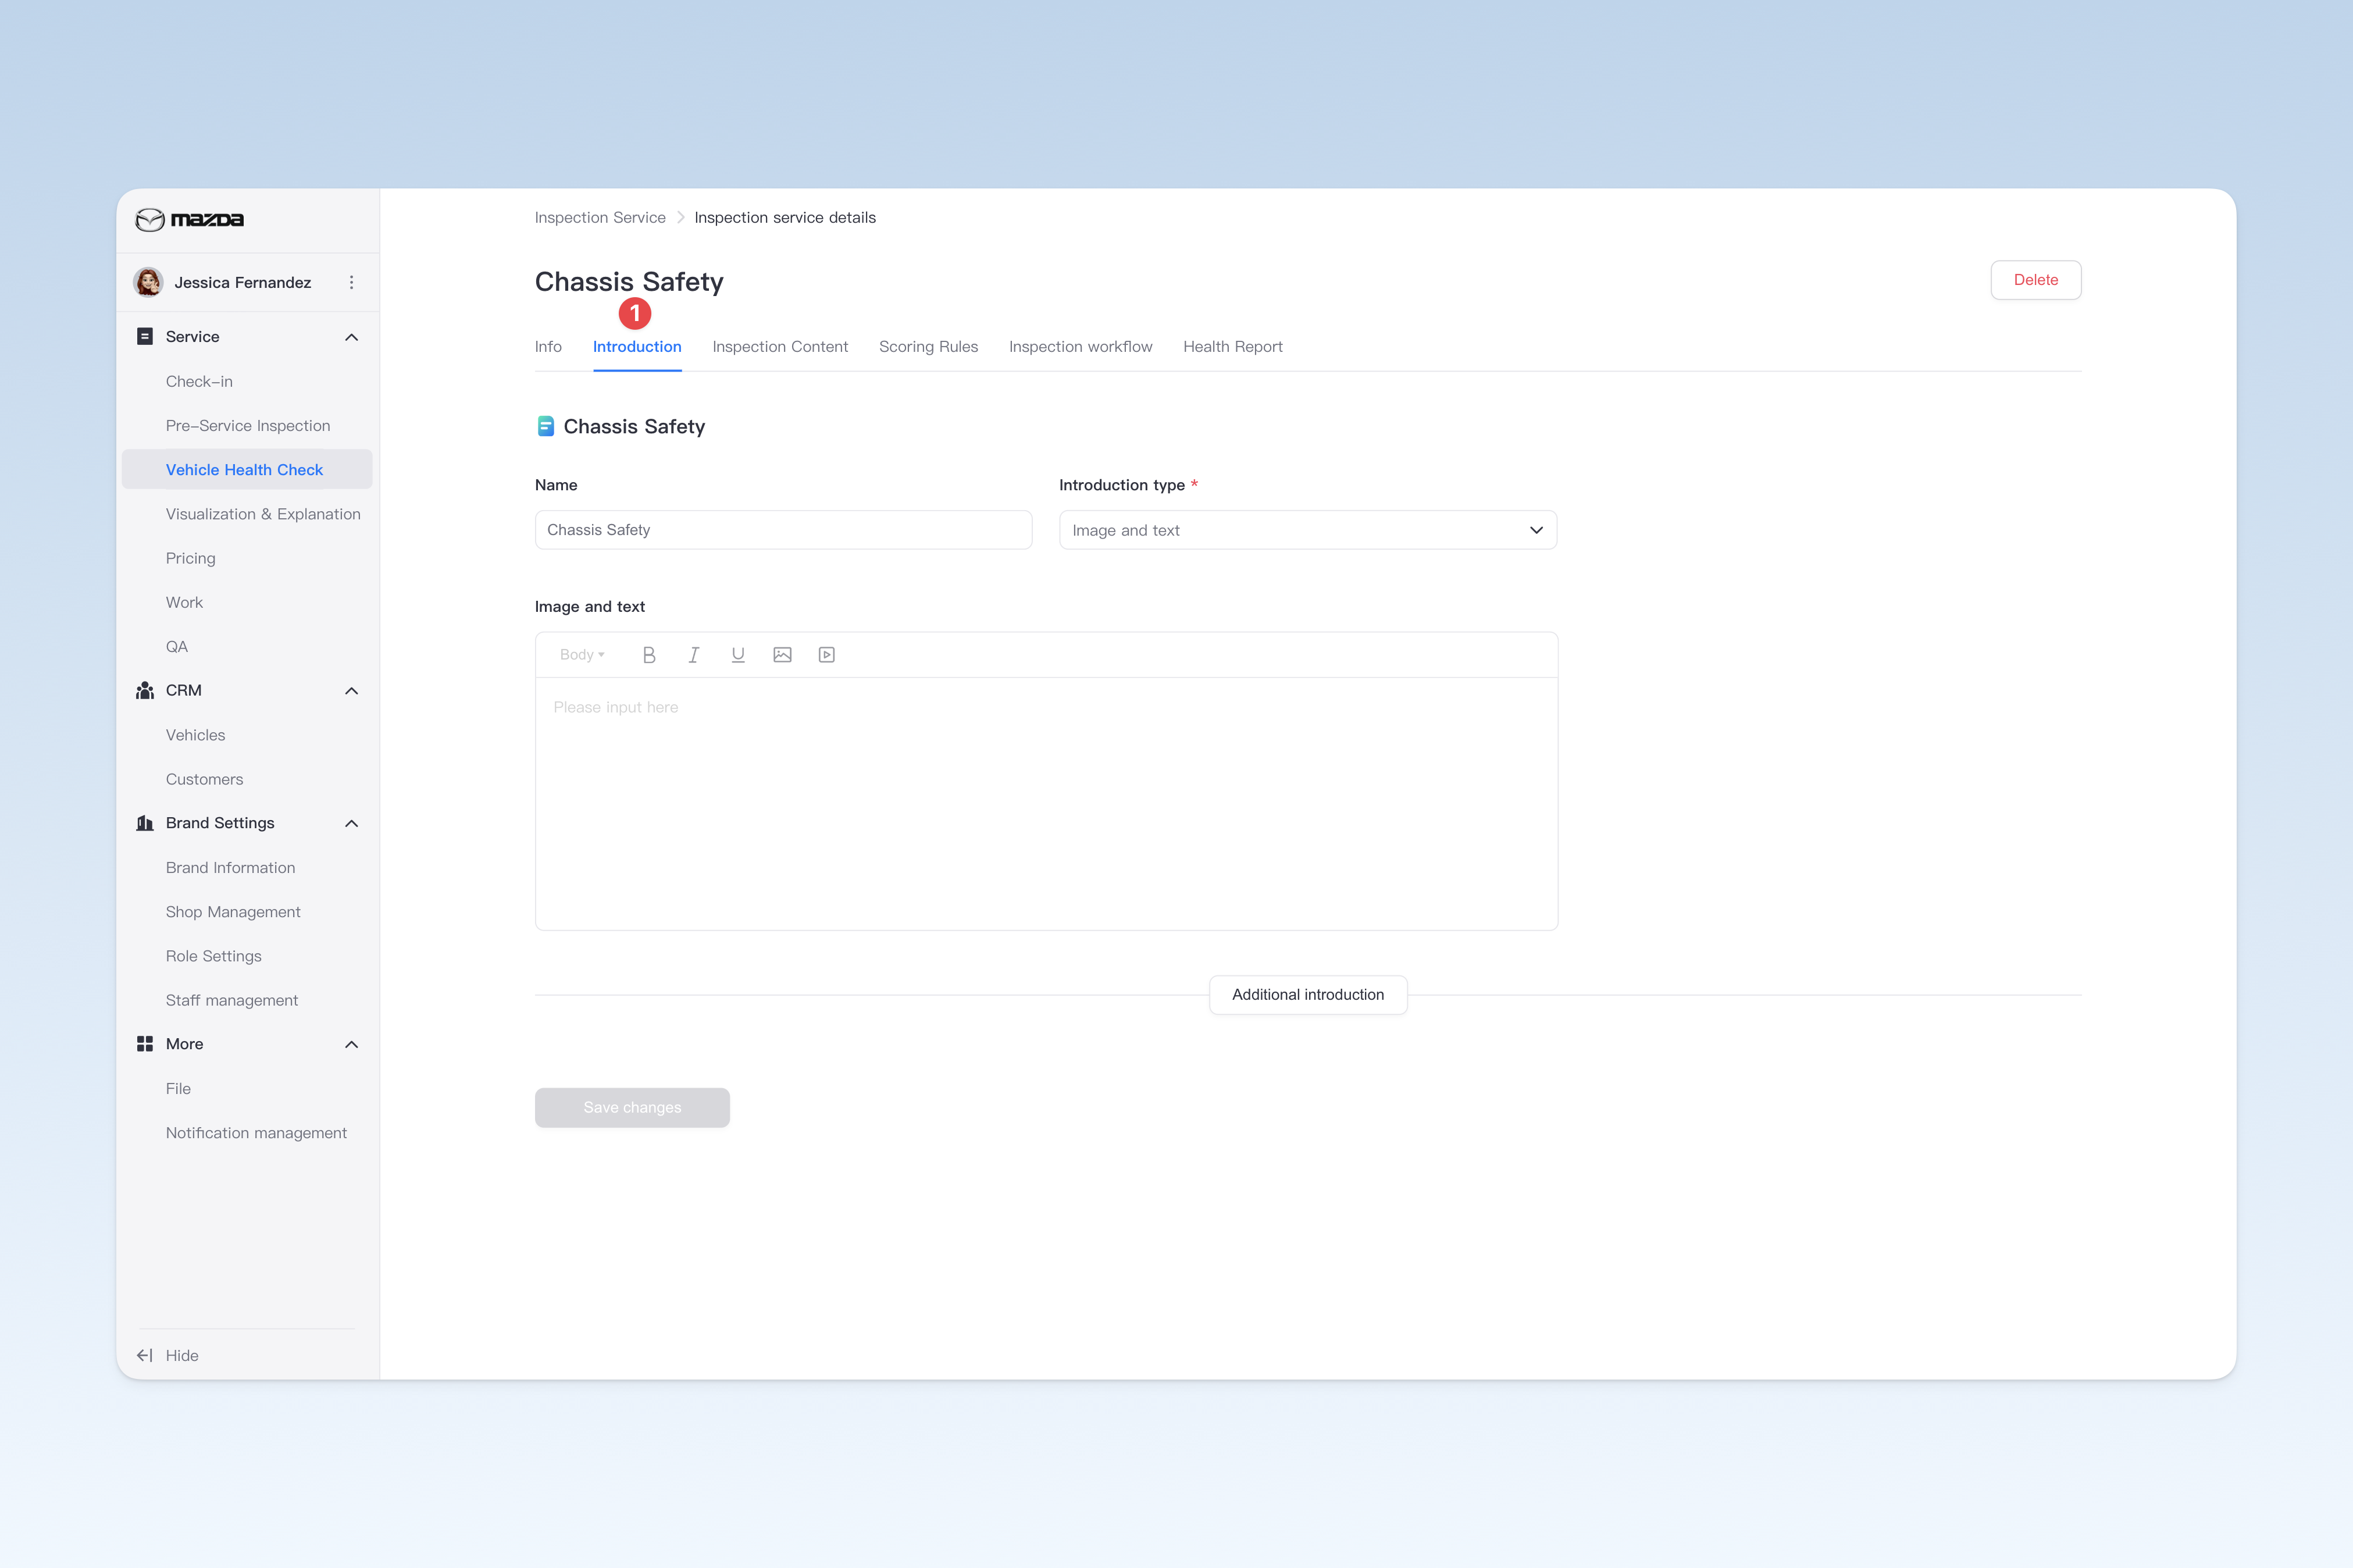Open Notification management sidebar item
Viewport: 2353px width, 1568px height.
click(x=256, y=1133)
